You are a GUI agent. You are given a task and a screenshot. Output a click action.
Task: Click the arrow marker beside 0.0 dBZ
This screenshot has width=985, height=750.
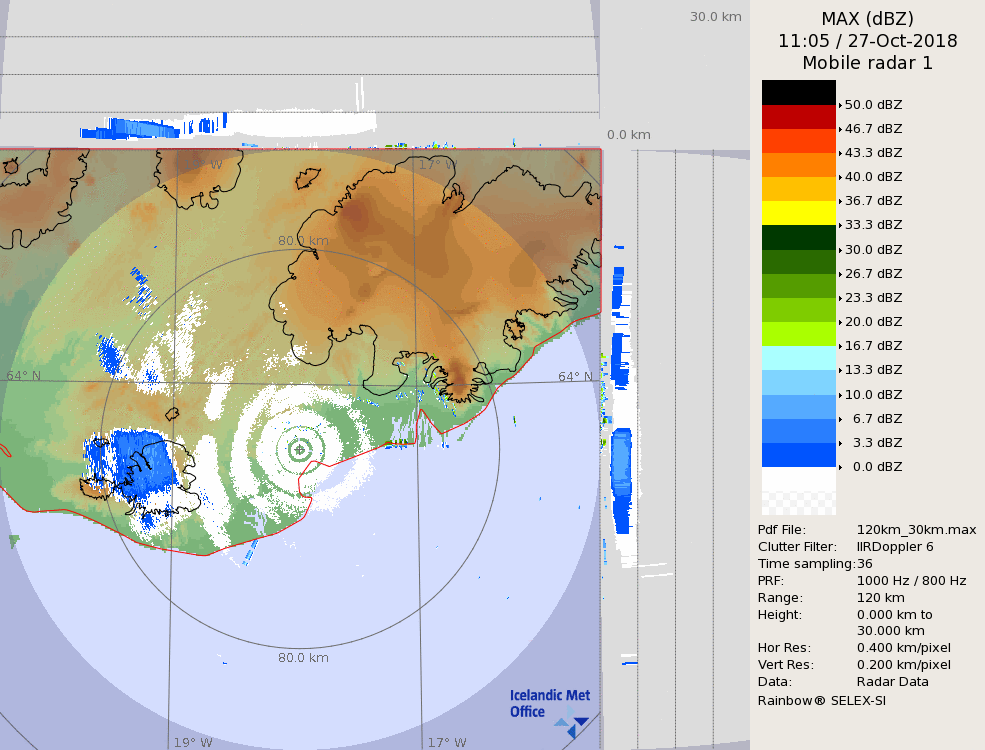840,467
